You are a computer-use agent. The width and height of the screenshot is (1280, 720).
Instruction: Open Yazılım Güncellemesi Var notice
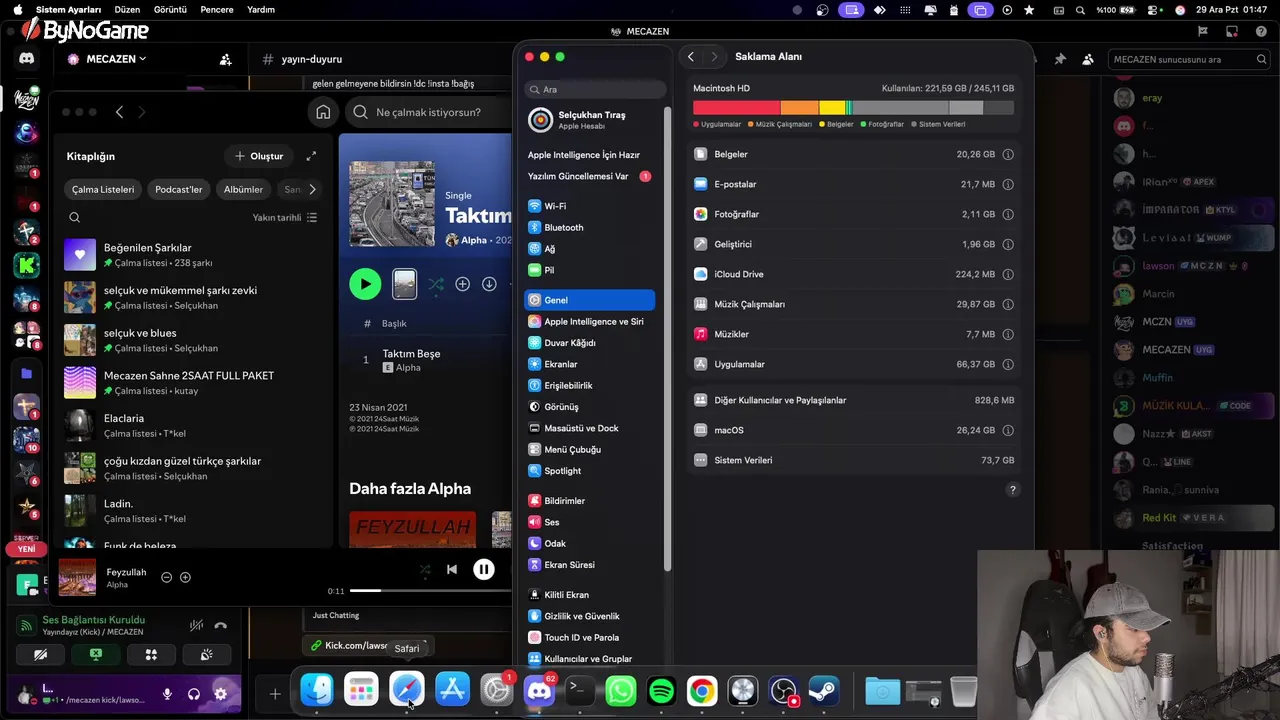pos(590,176)
